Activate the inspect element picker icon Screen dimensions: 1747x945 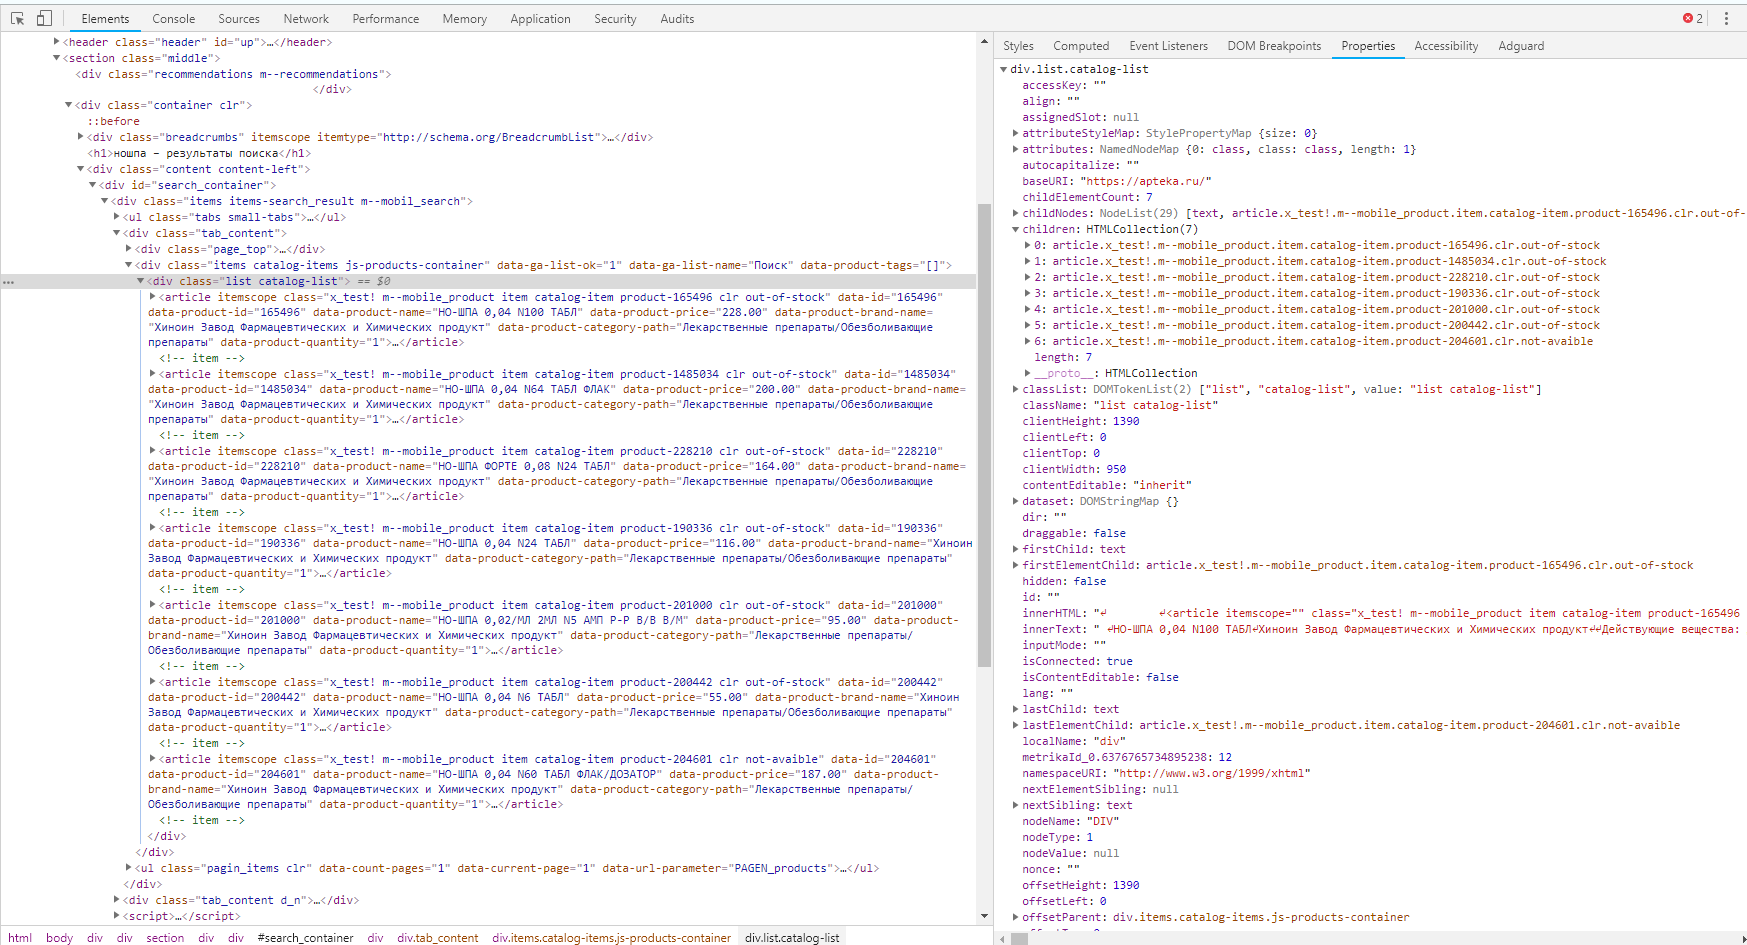(x=16, y=18)
